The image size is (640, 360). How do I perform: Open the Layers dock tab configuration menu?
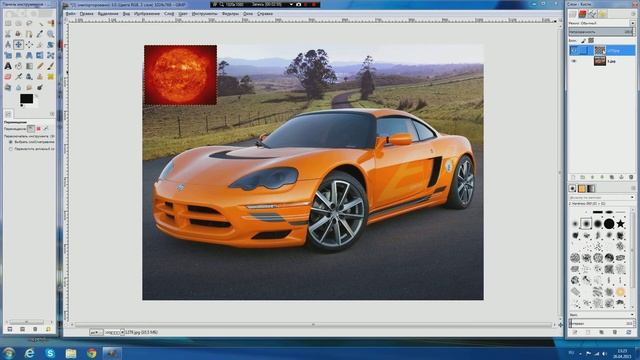[633, 14]
